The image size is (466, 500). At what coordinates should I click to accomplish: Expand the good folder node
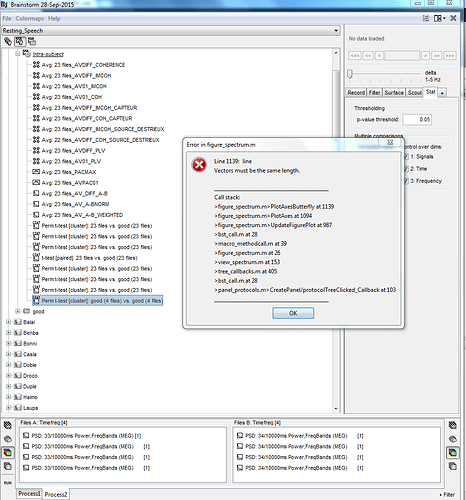click(x=18, y=311)
